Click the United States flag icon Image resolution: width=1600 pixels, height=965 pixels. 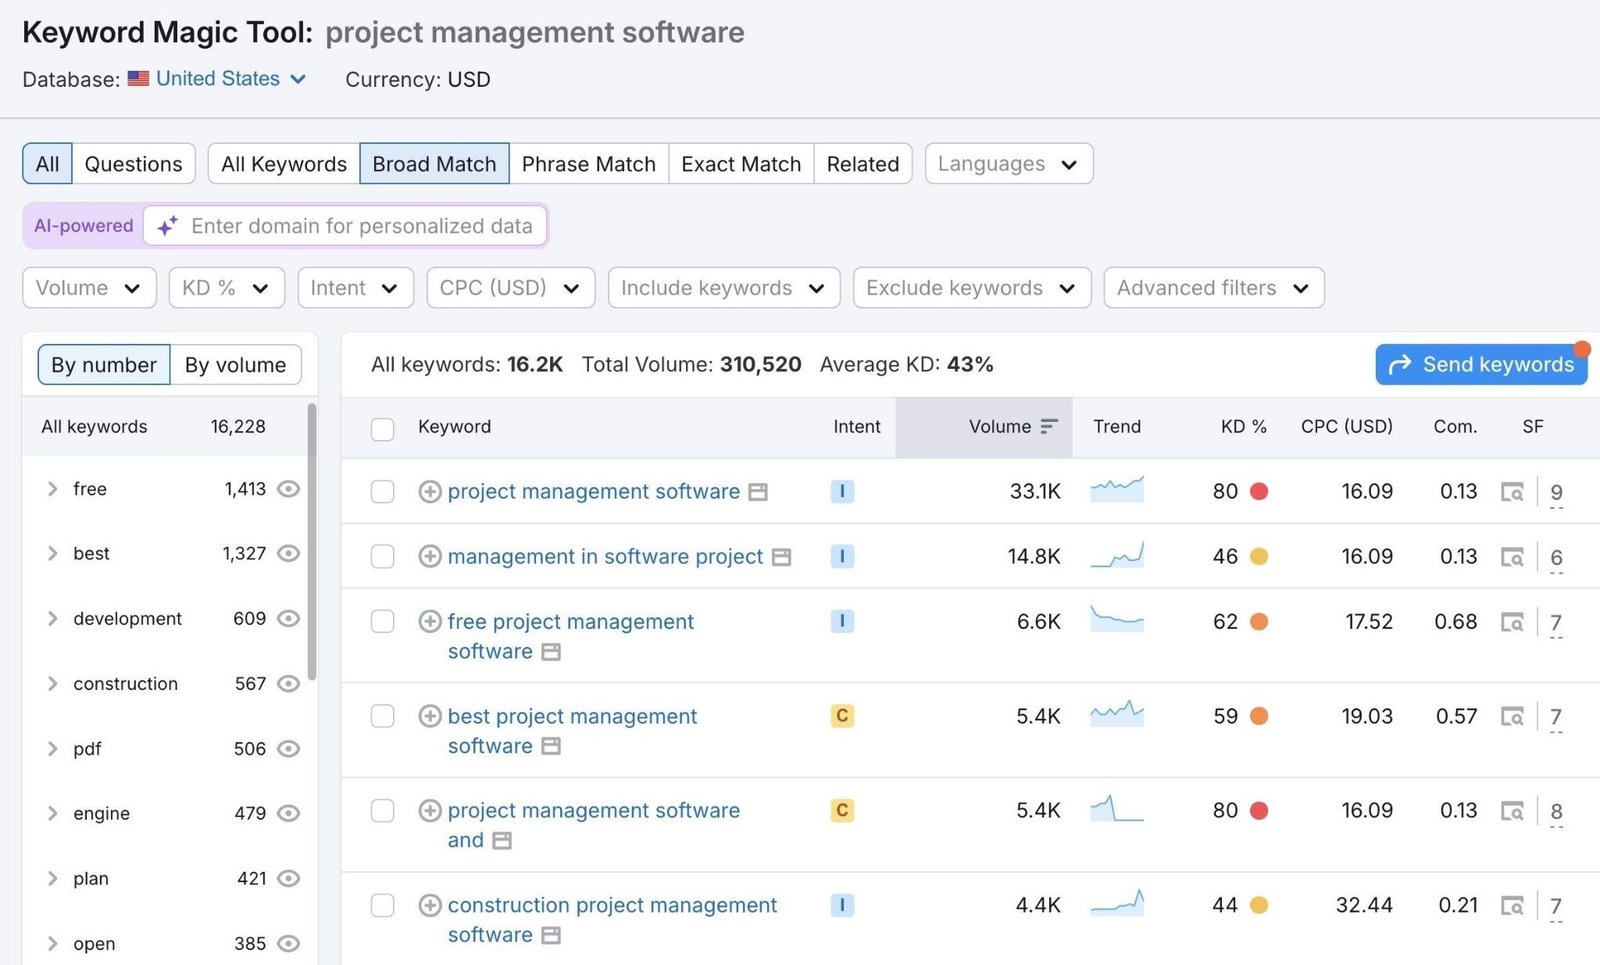pos(138,79)
